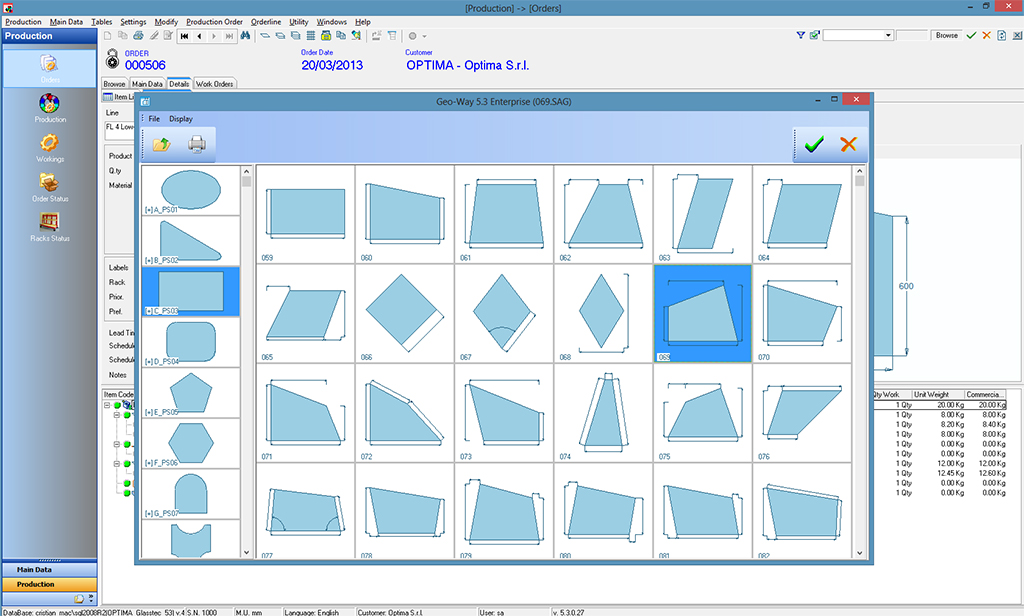Click the binoculars search icon
1024x616 pixels.
click(246, 36)
